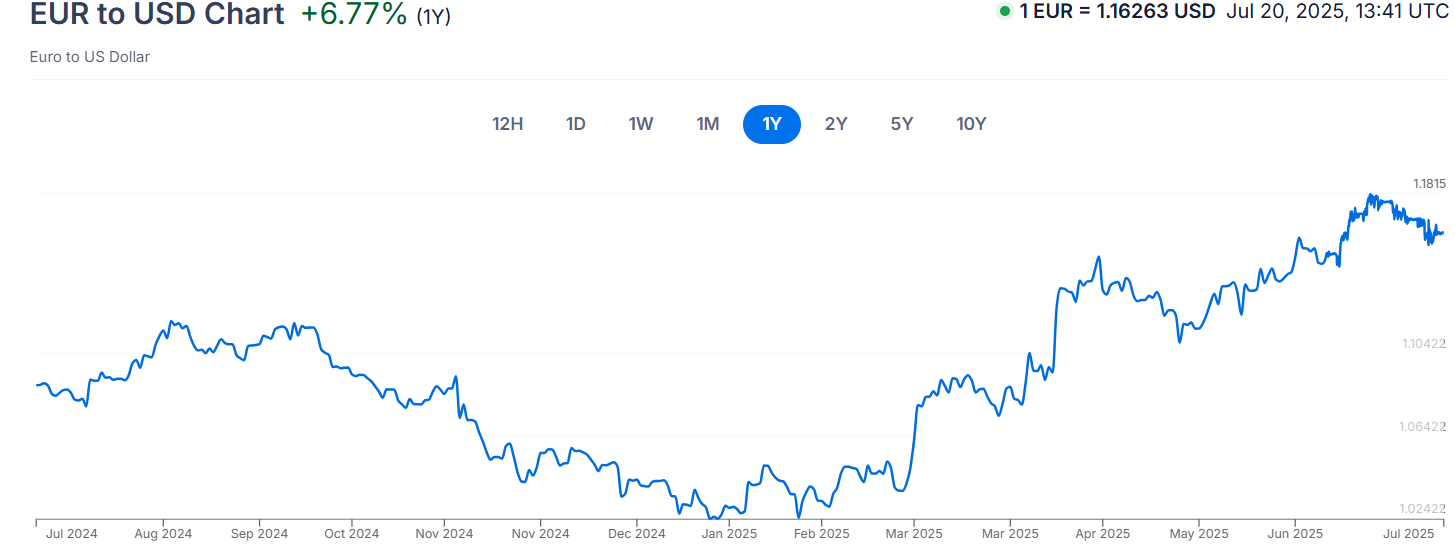Screen dimensions: 1455x552
Task: Switch chart to 2Y range
Action: tap(836, 124)
